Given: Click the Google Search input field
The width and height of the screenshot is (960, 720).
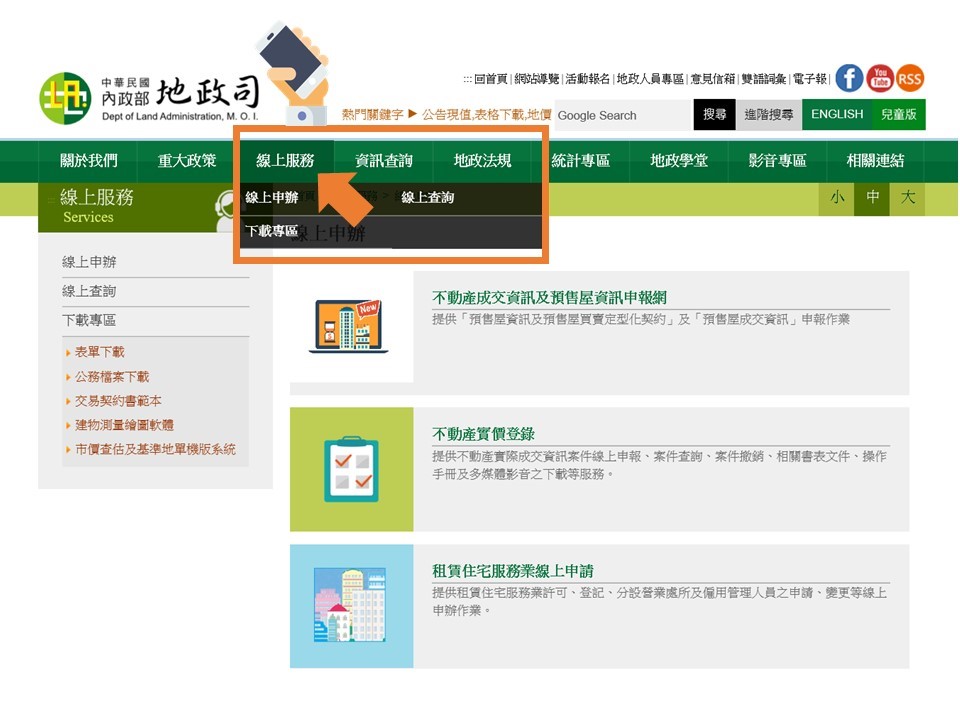Looking at the screenshot, I should (x=620, y=115).
